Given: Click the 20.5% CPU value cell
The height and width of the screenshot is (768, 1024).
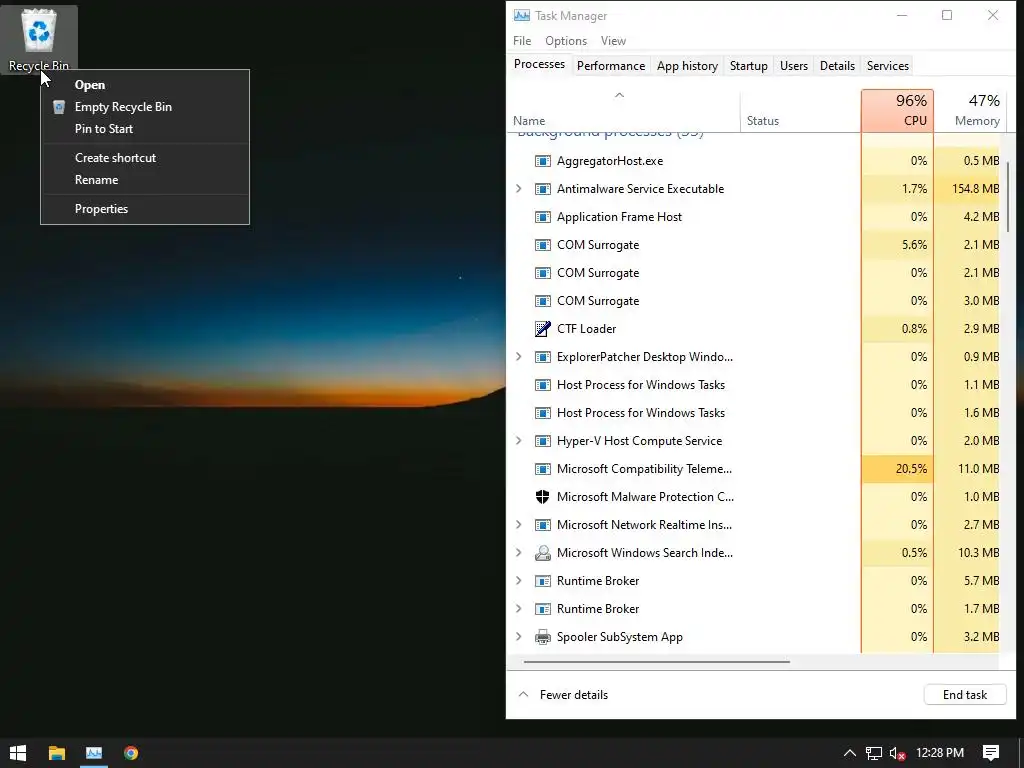Looking at the screenshot, I should point(897,469).
